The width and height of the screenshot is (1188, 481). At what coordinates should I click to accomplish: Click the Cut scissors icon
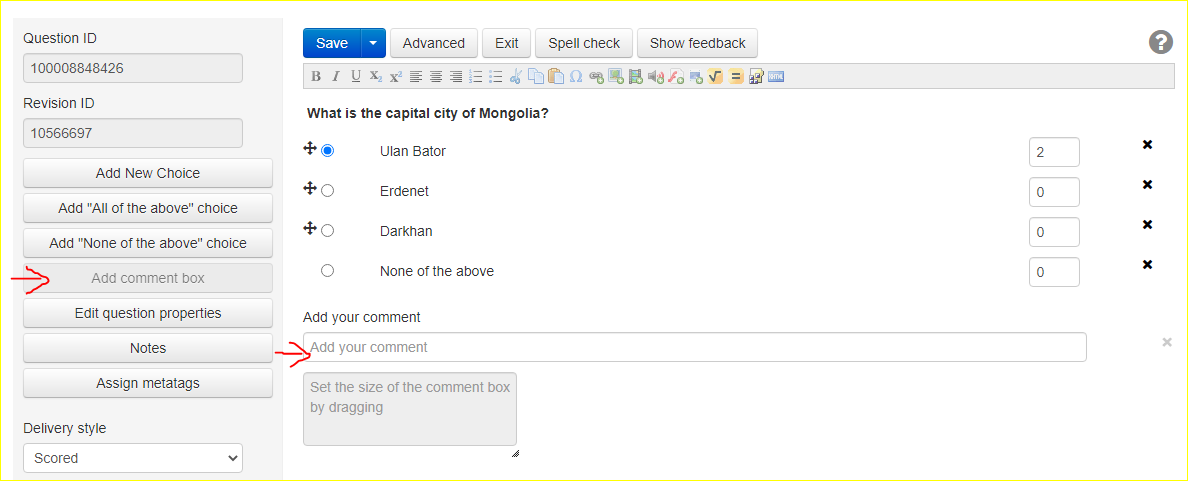pyautogui.click(x=516, y=77)
